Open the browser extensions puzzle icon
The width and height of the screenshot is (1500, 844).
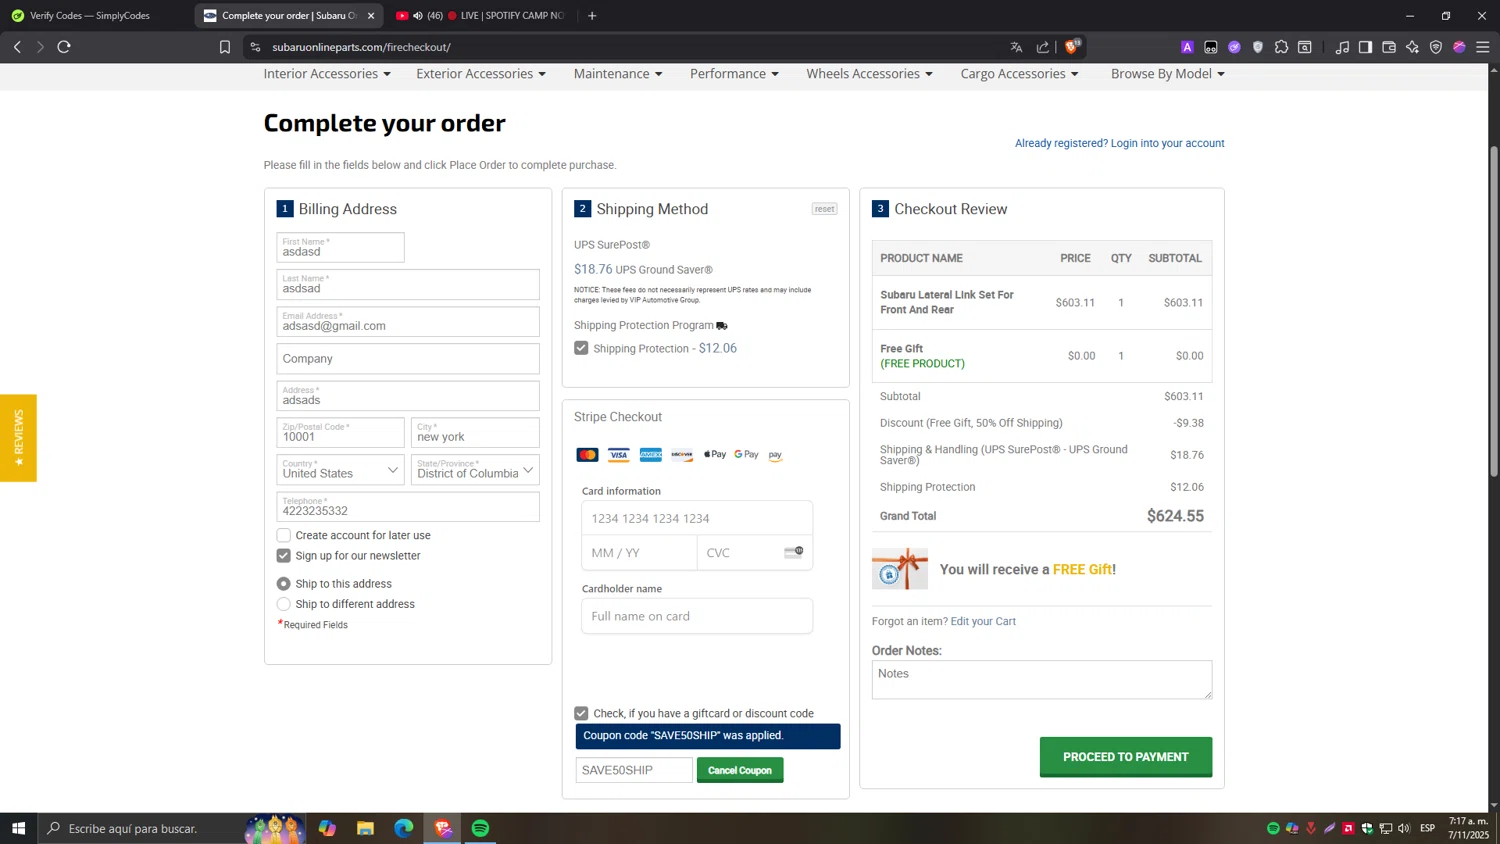(x=1281, y=47)
